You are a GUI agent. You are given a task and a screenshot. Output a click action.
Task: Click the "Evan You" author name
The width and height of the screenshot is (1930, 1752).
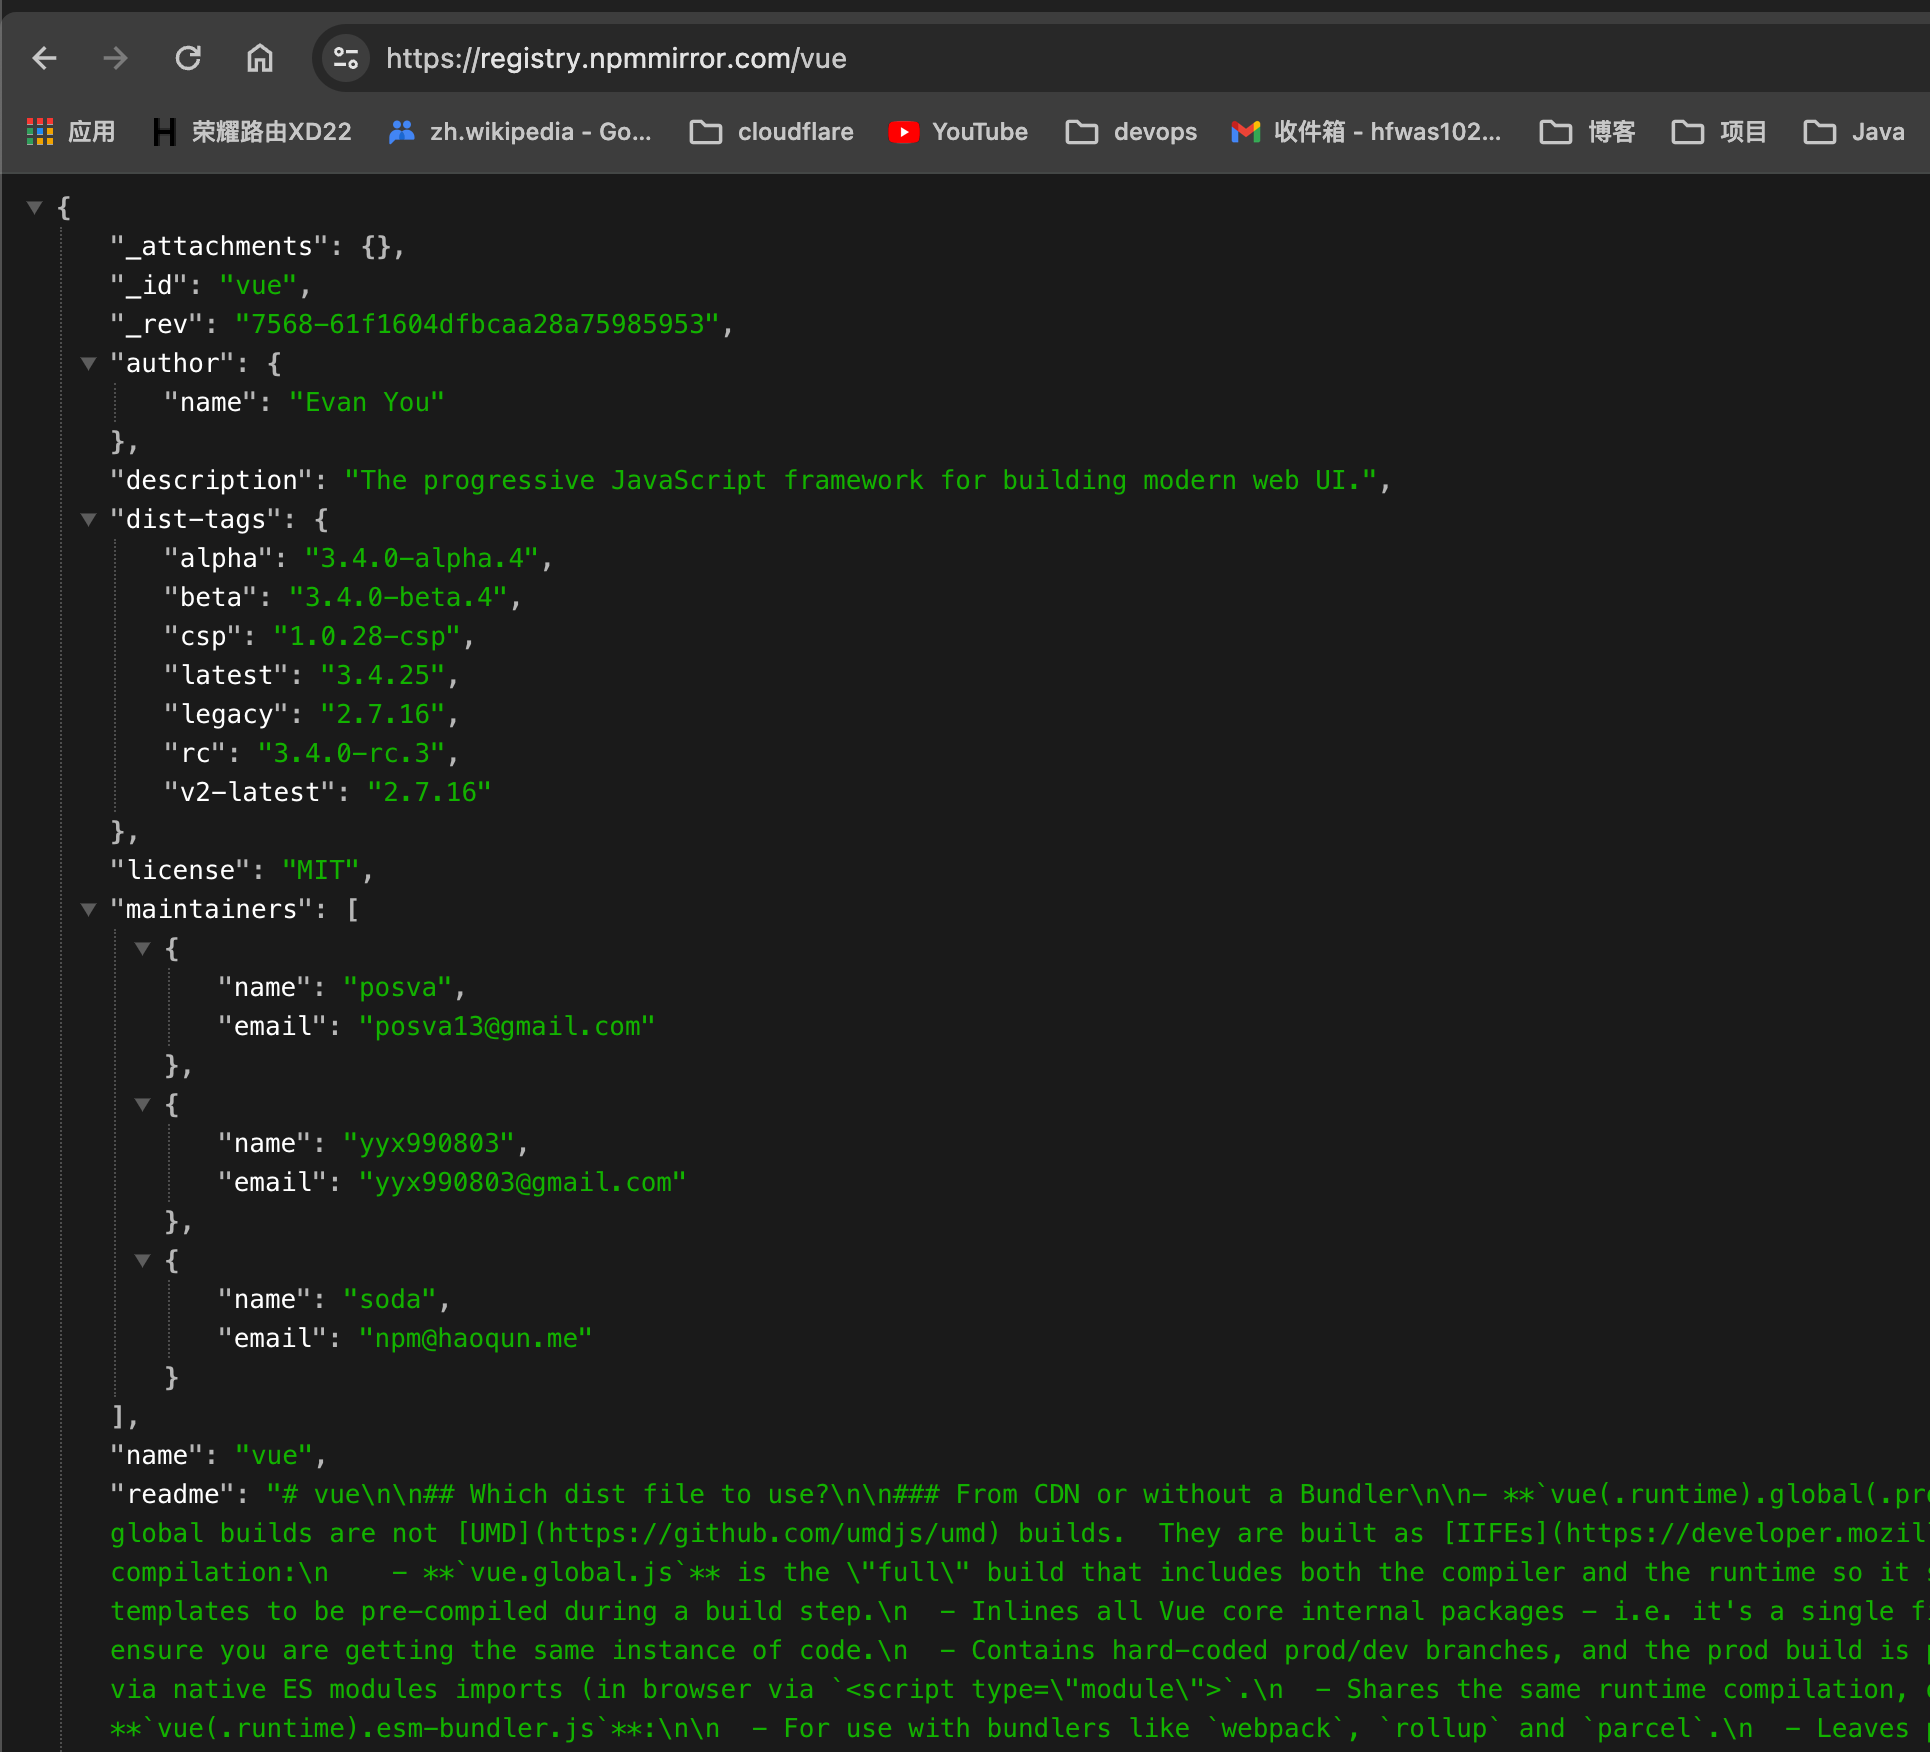(x=366, y=402)
